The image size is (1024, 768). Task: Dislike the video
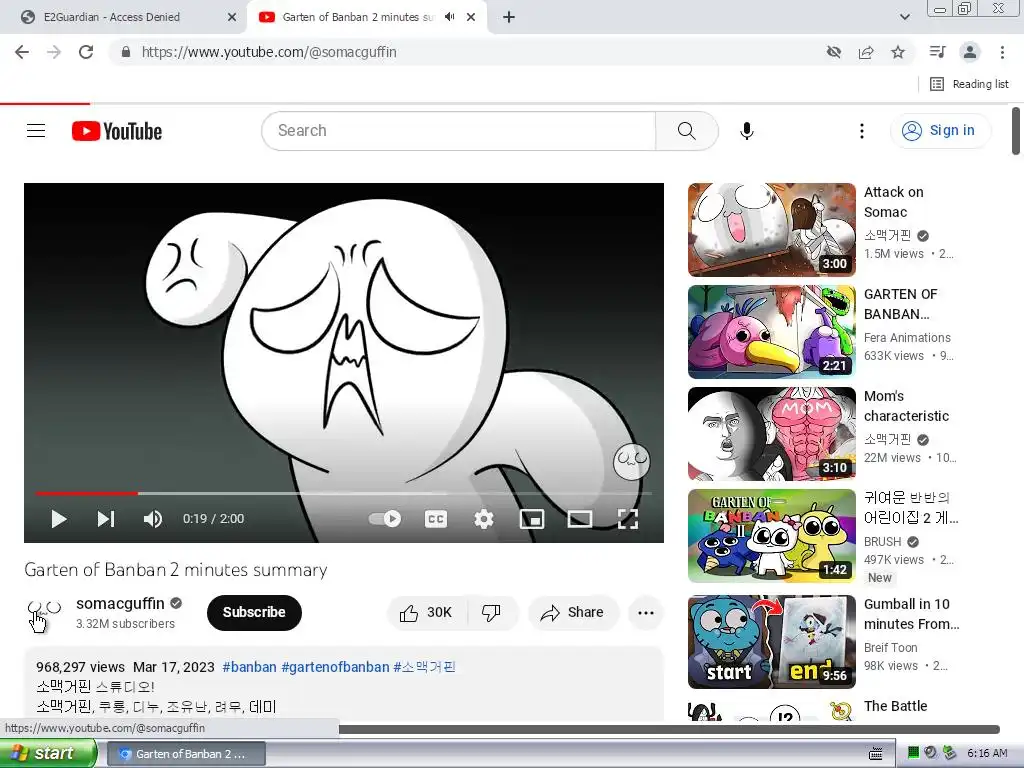[491, 613]
